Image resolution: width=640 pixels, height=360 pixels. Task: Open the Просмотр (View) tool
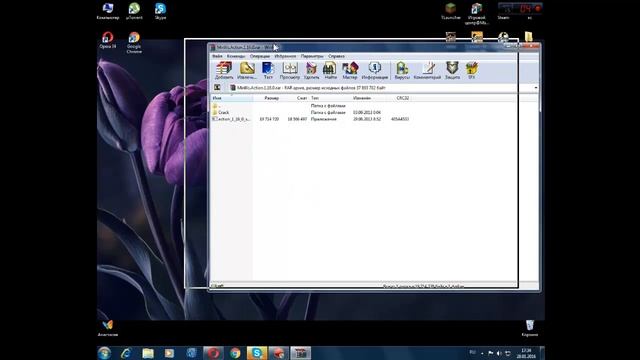click(290, 71)
